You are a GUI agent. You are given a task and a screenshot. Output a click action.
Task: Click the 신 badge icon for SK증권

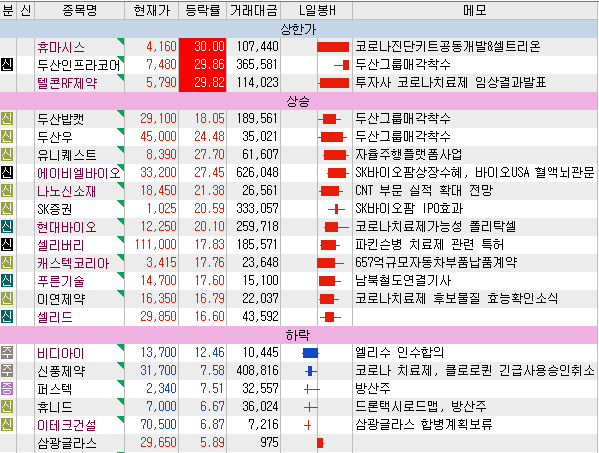tap(7, 209)
